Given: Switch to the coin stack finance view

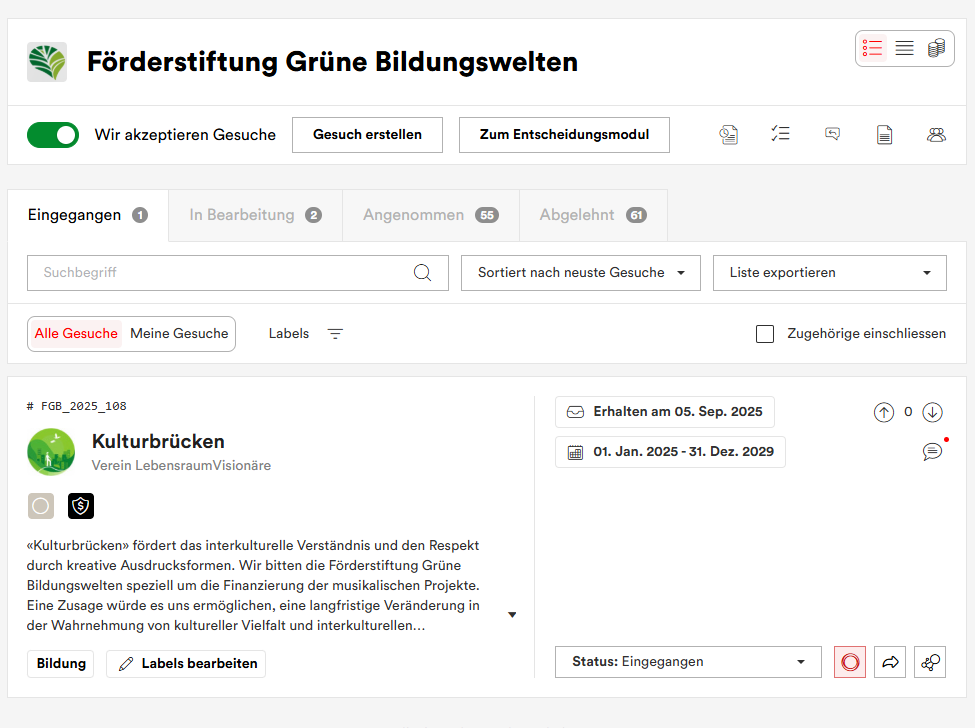Looking at the screenshot, I should coord(936,48).
